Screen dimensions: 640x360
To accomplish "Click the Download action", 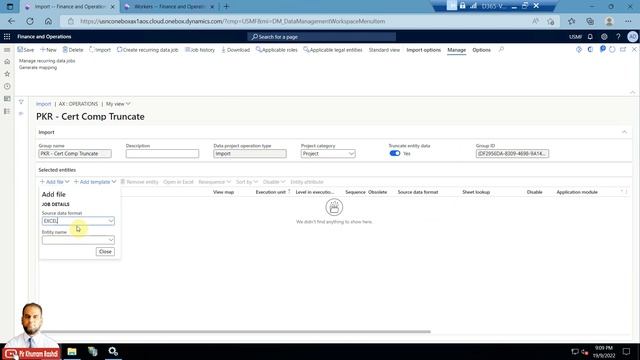I will click(x=236, y=50).
